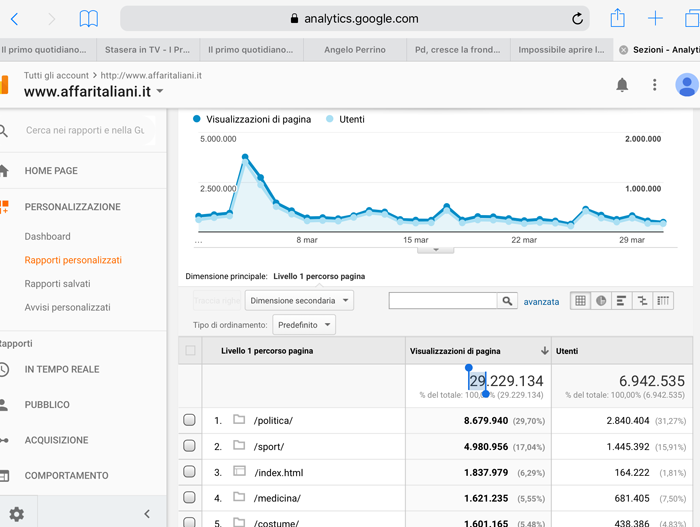This screenshot has height=527, width=700.
Task: Select the pie chart percentage view
Action: coord(601,301)
